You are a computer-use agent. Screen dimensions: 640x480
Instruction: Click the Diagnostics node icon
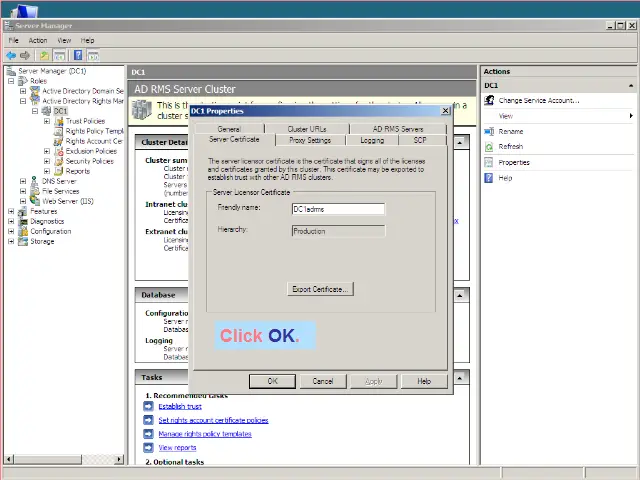coord(23,221)
